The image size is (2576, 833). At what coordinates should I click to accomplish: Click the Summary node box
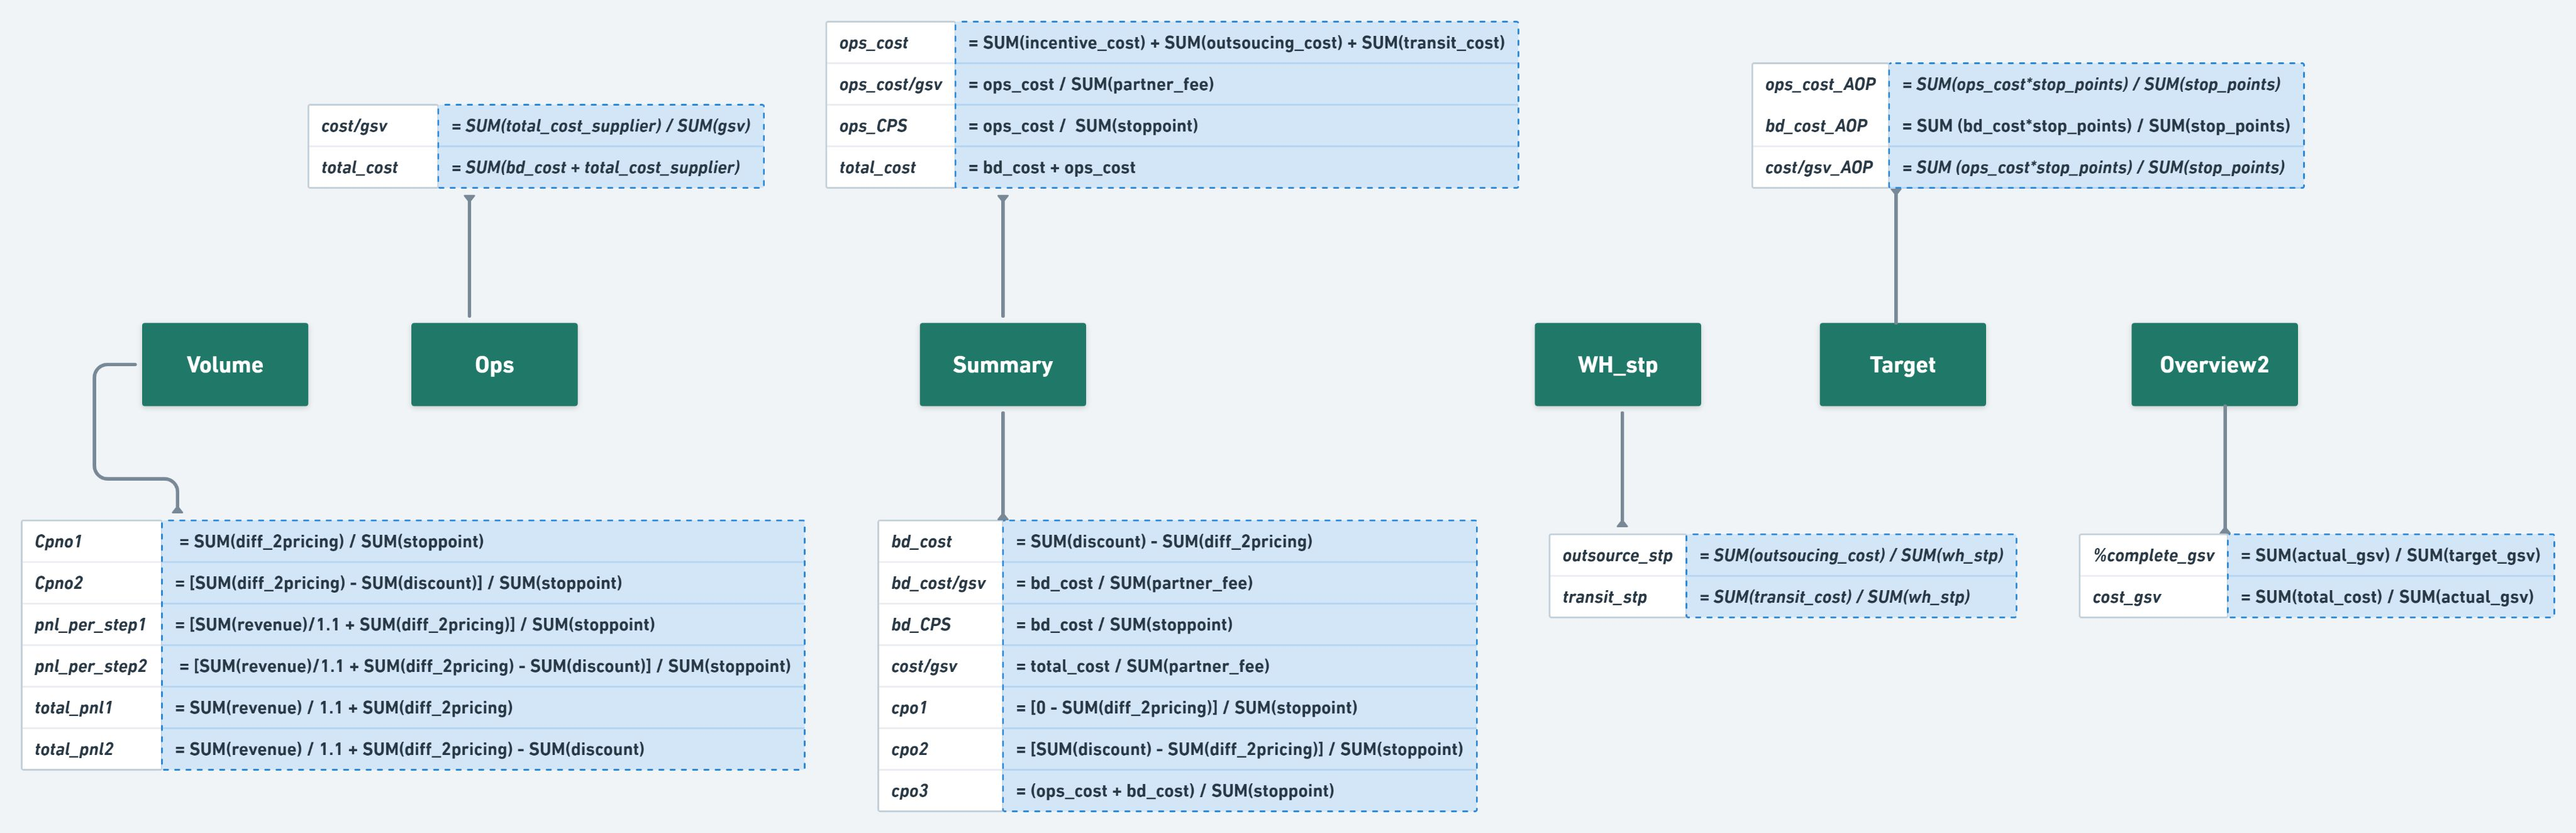(x=1002, y=364)
